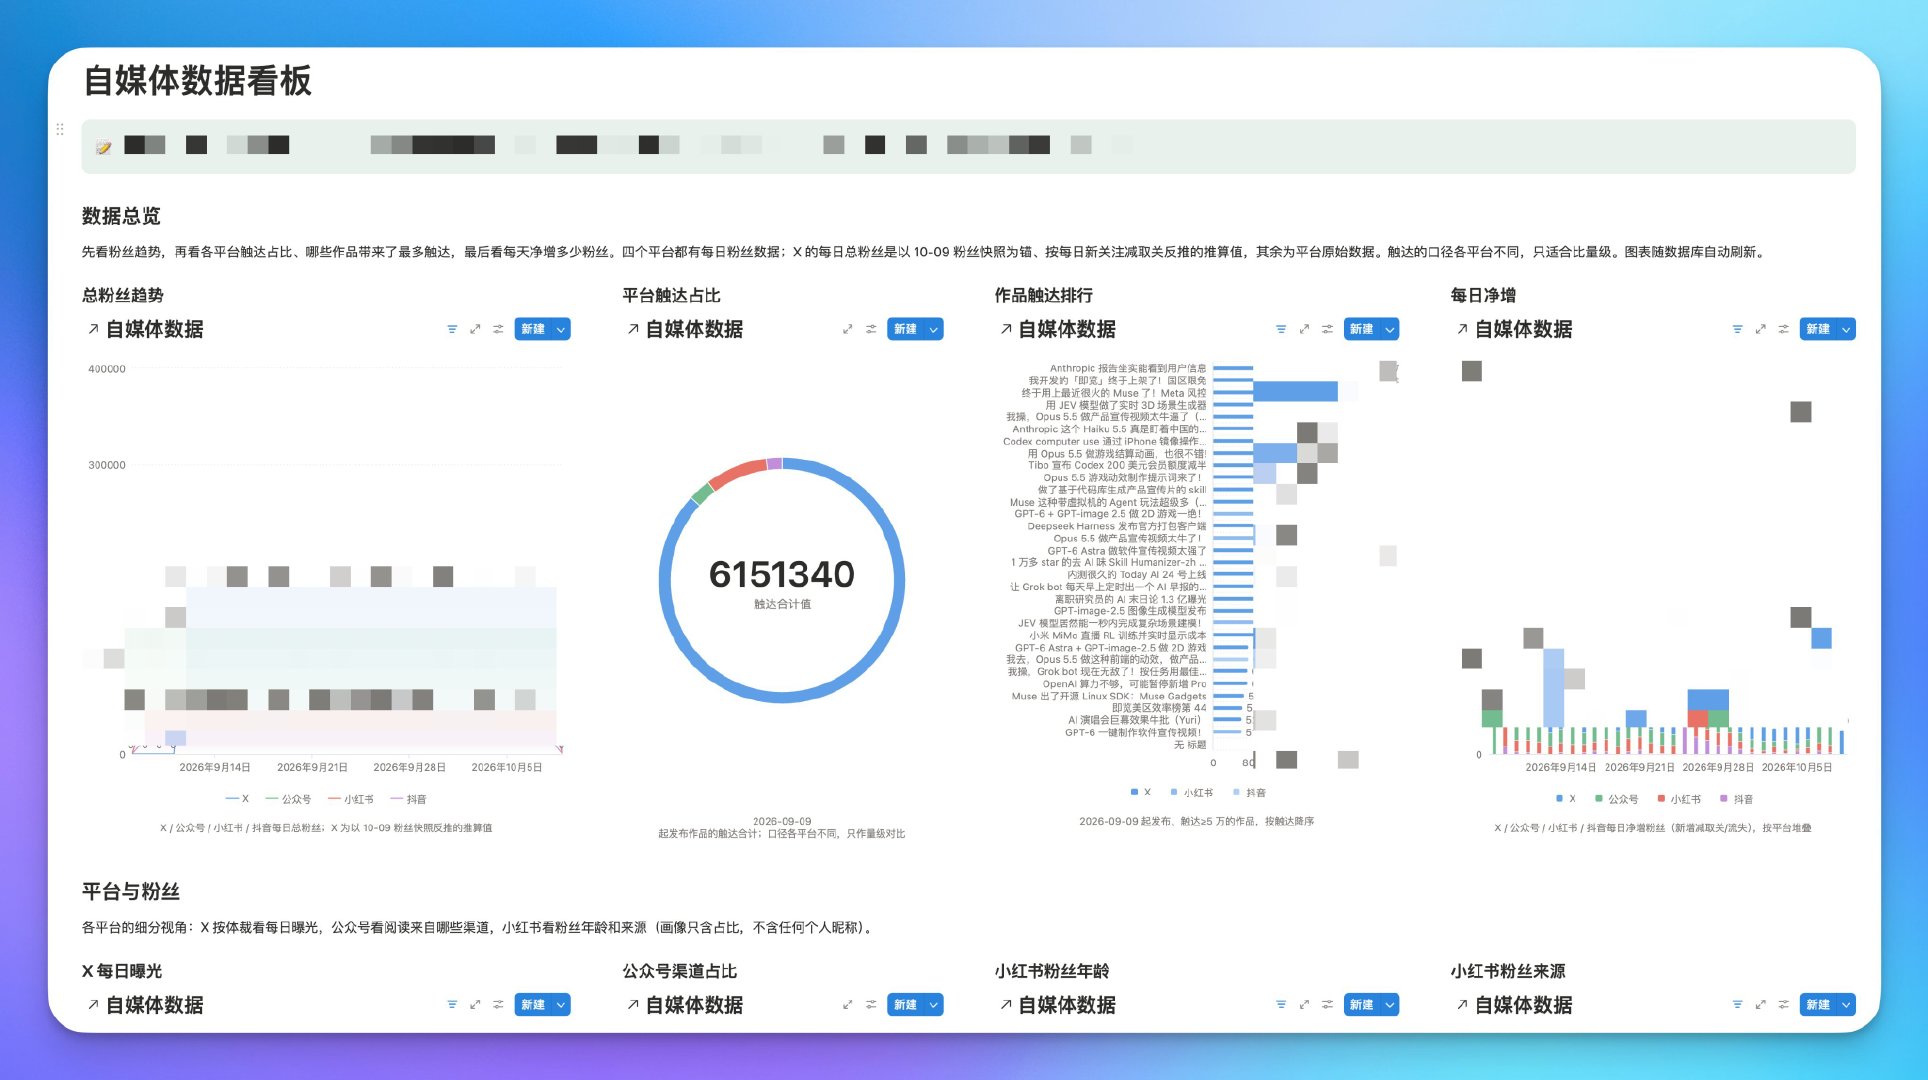Toggle X series in 作品触达排行 legend

tap(1141, 792)
